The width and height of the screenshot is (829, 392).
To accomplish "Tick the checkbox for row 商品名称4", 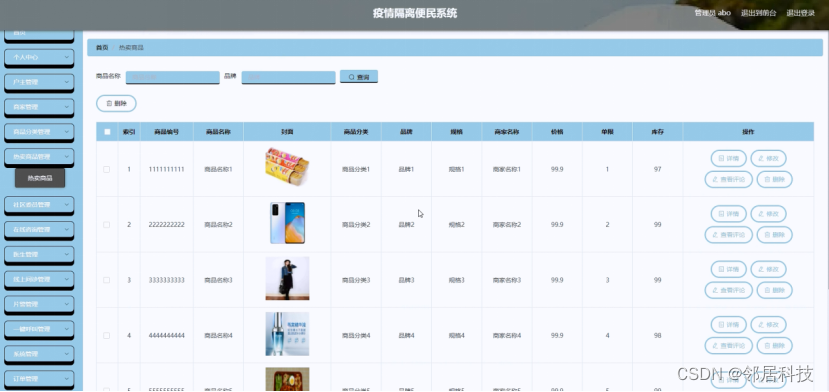I will (107, 335).
